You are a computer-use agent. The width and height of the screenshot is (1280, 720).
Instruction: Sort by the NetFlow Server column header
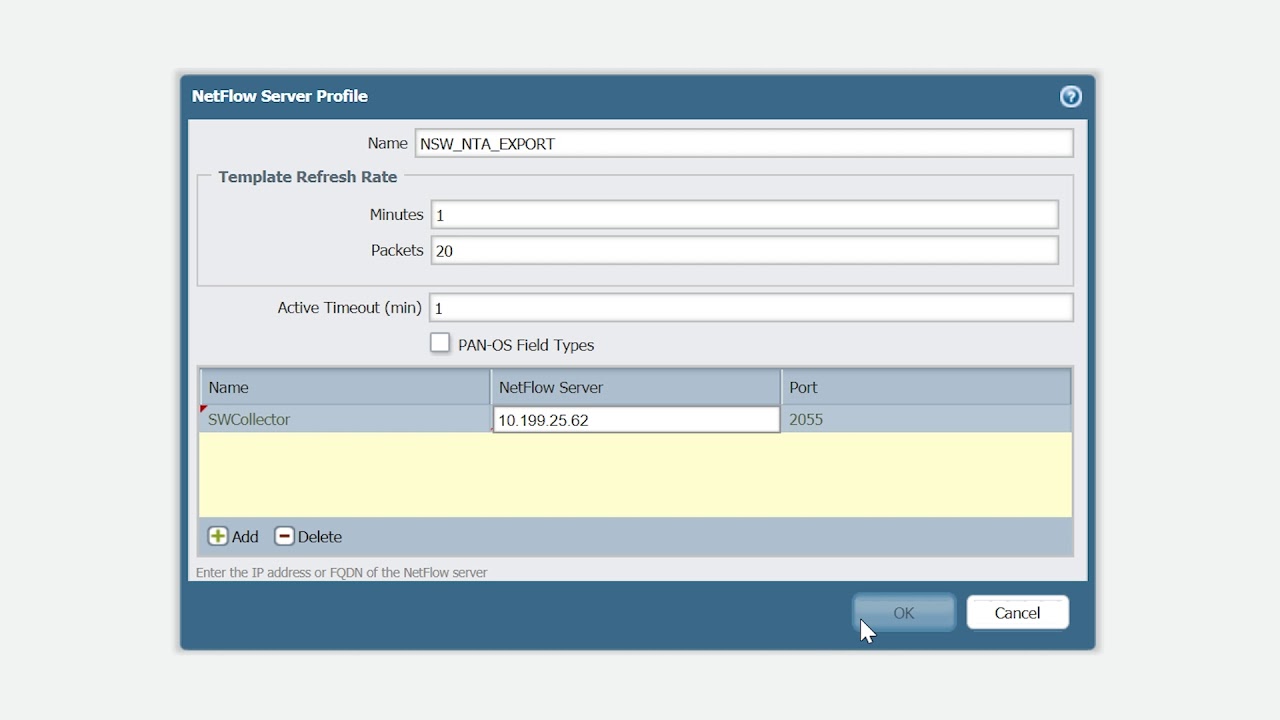pos(636,387)
